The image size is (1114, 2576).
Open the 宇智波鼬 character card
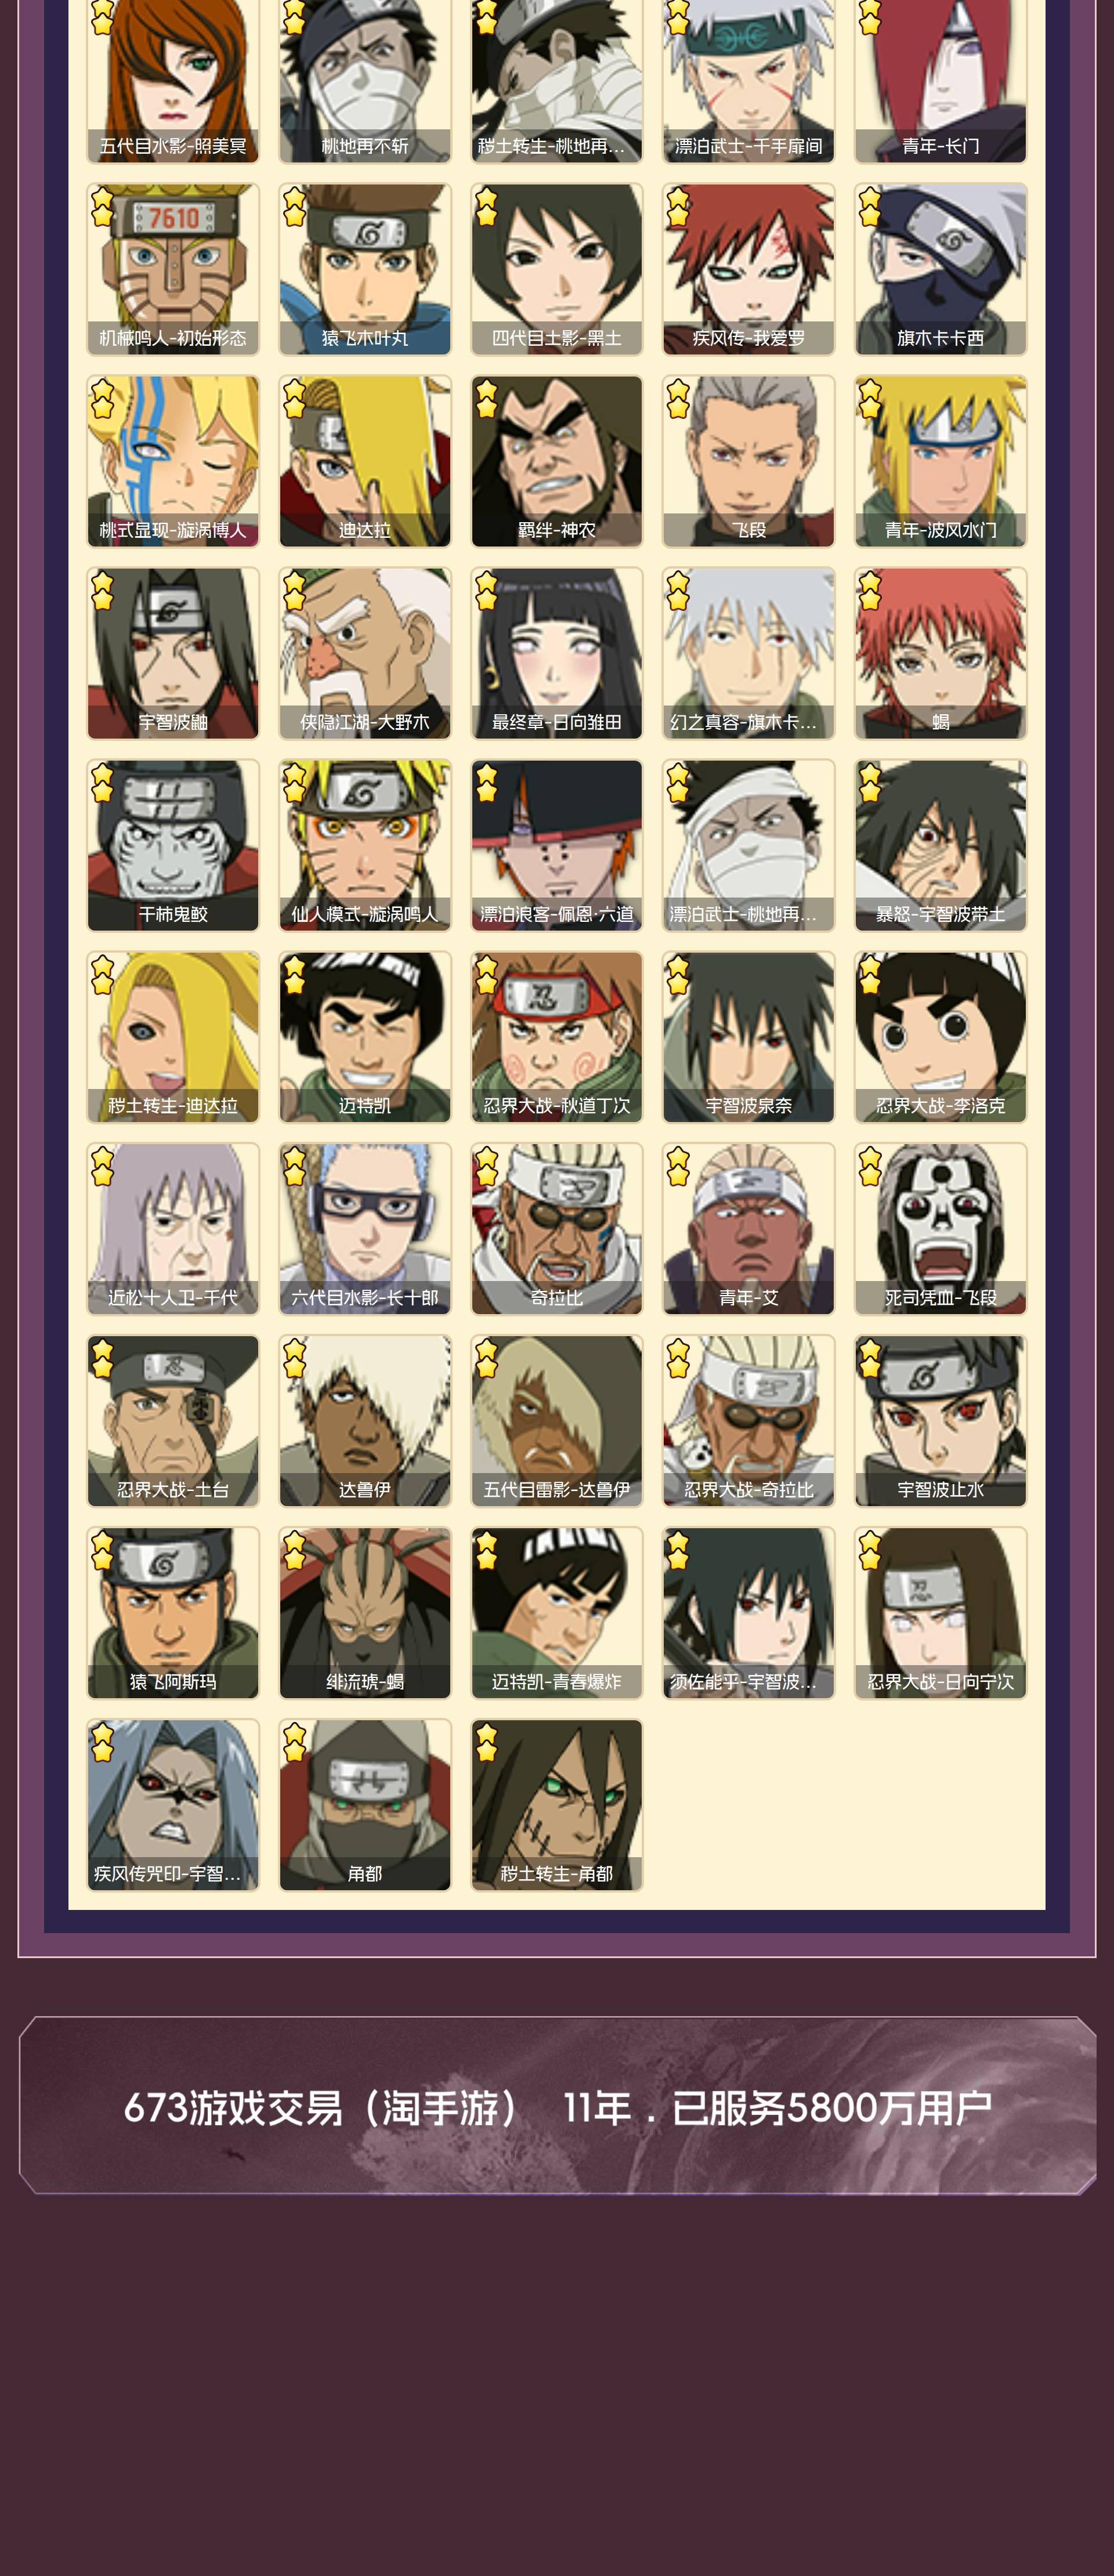pos(173,653)
